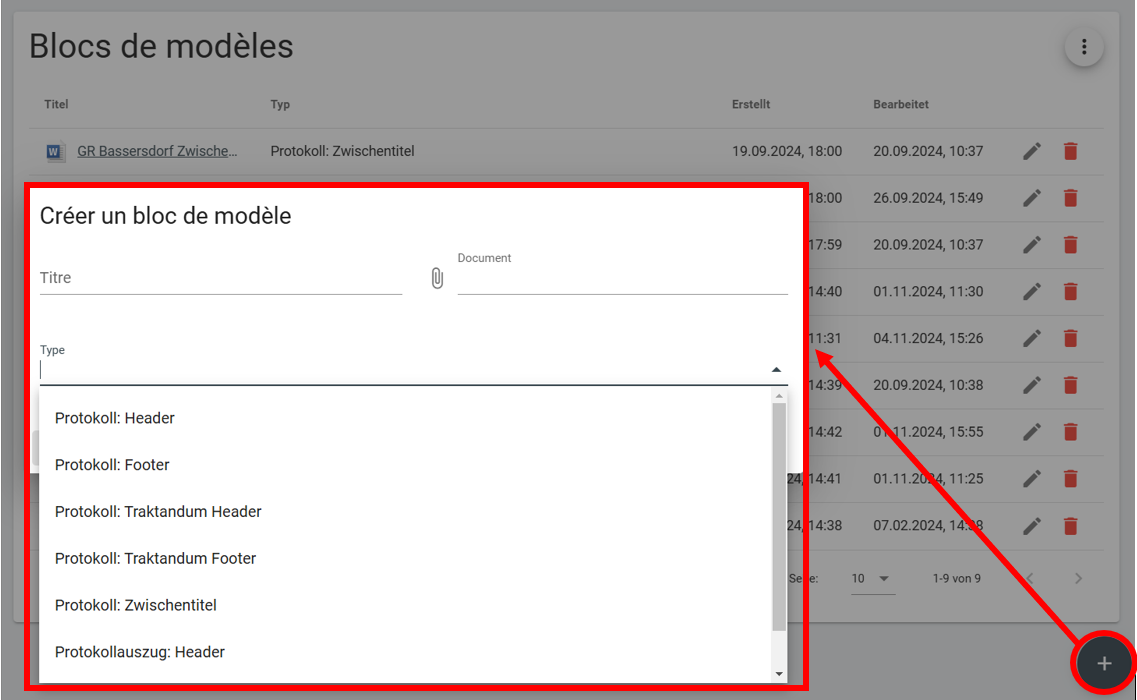Delete the GR Bassersdorf Zwischentitel row
1137x700 pixels.
click(1070, 151)
